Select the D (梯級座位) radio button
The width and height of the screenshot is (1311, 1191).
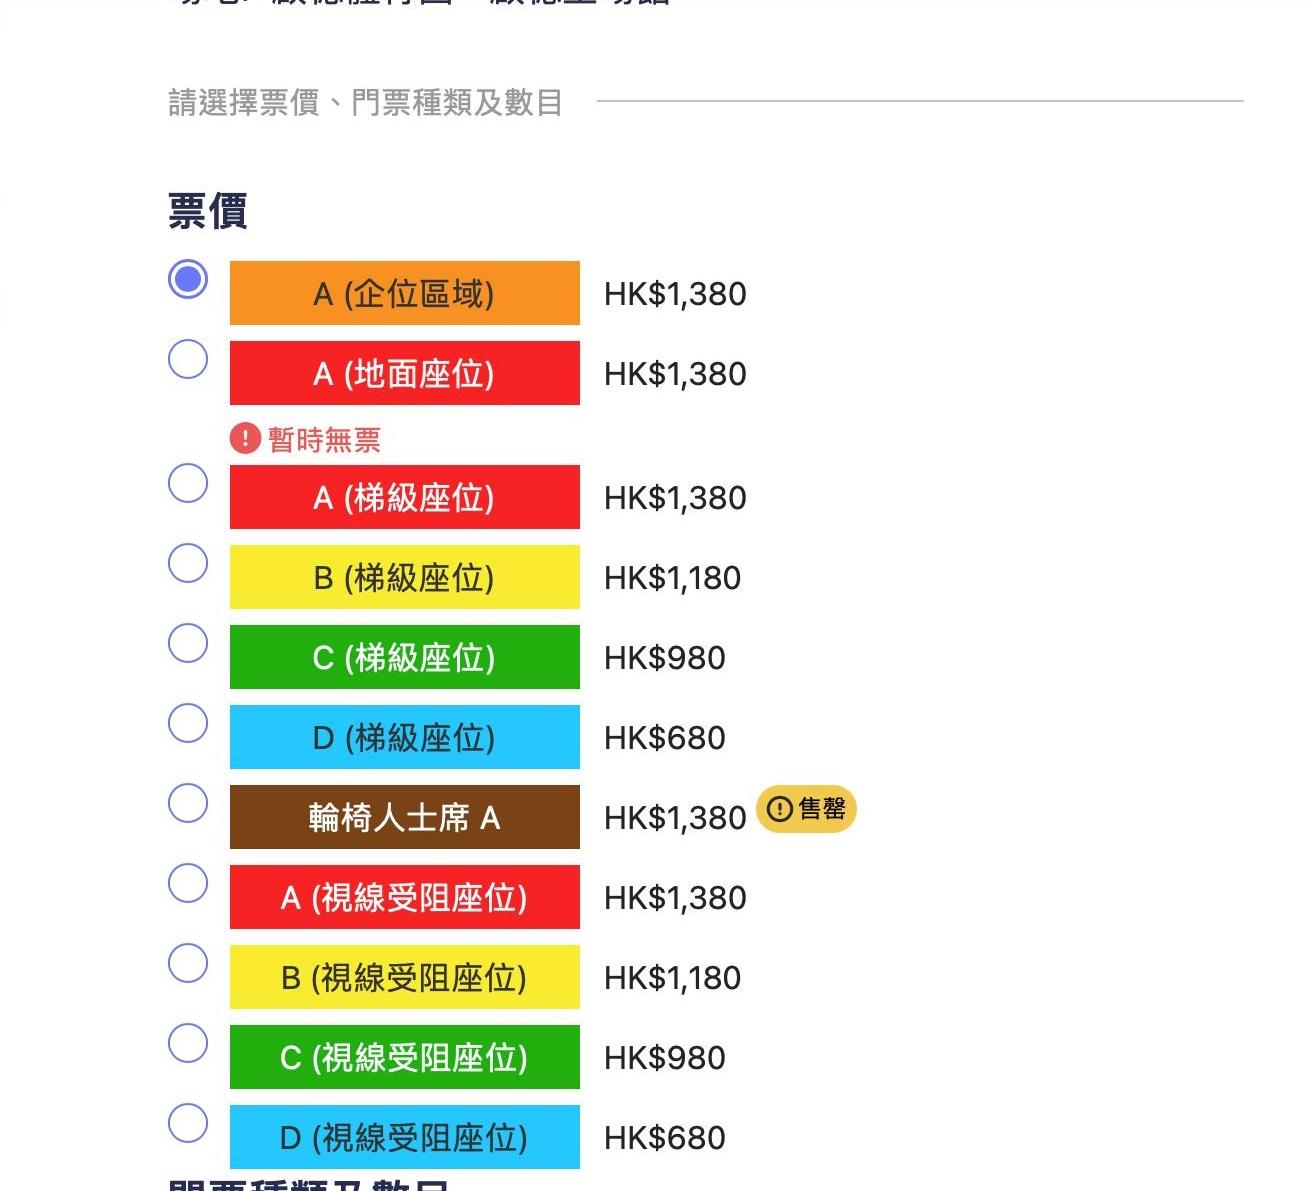(x=187, y=723)
